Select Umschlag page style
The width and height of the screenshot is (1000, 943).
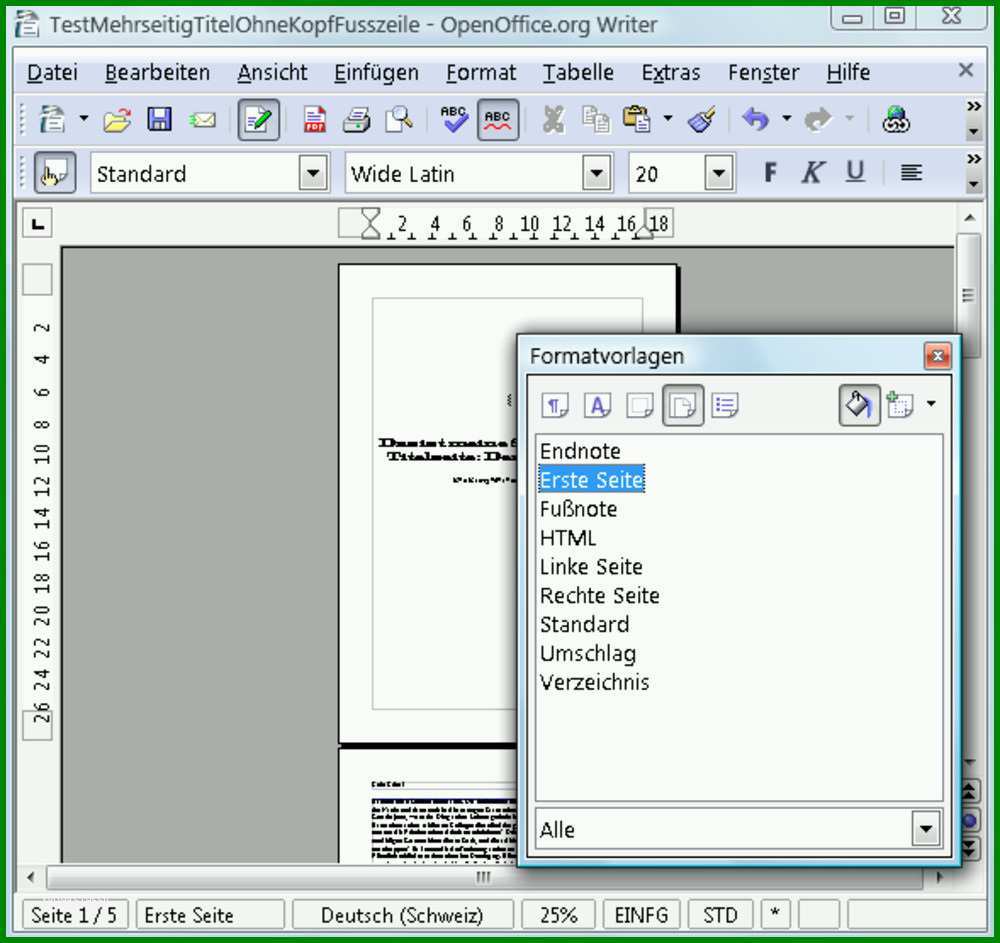pos(588,654)
